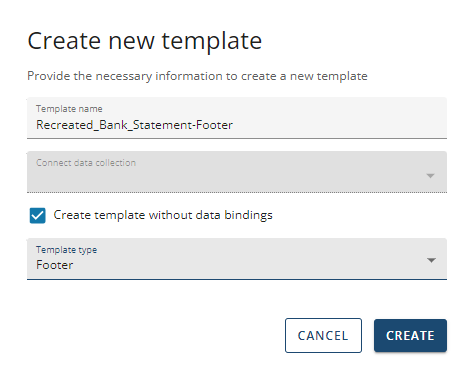Place cursor at end of template name text

pos(234,125)
